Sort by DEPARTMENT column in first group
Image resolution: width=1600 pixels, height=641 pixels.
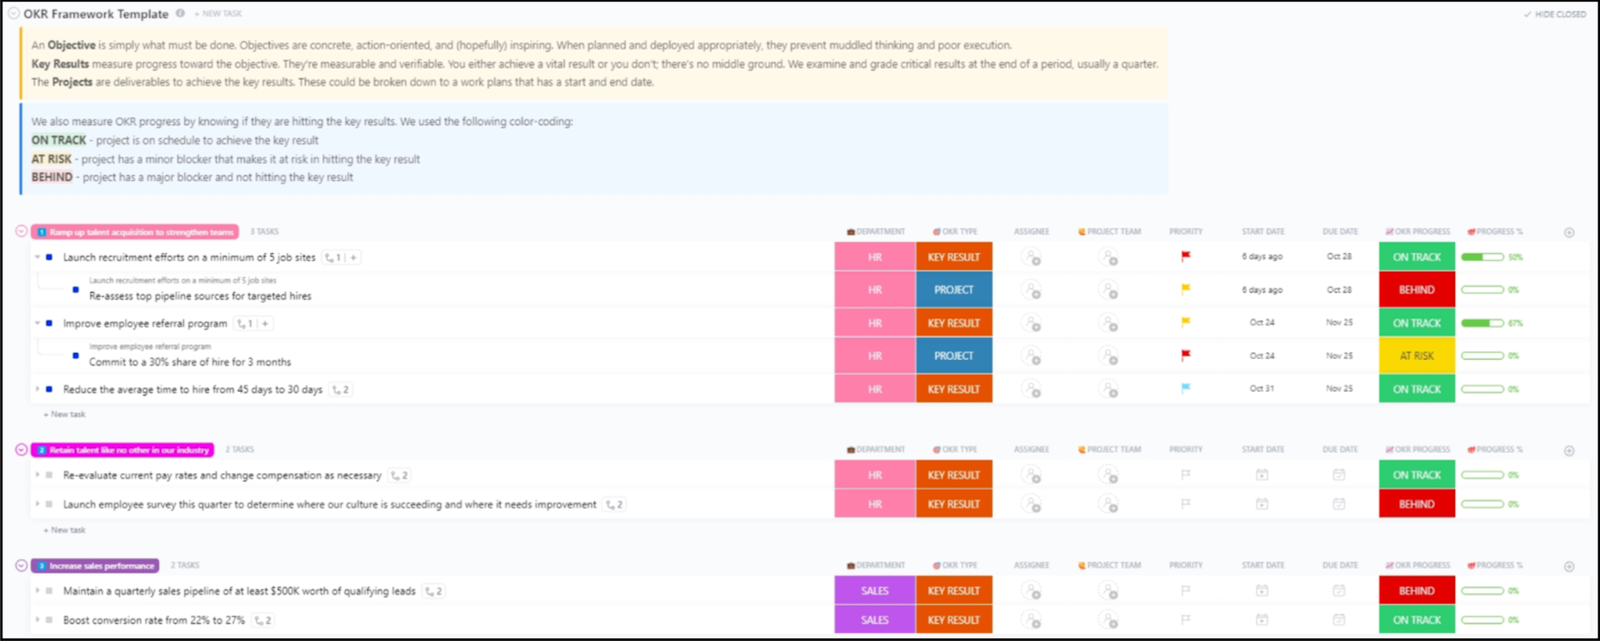[876, 231]
